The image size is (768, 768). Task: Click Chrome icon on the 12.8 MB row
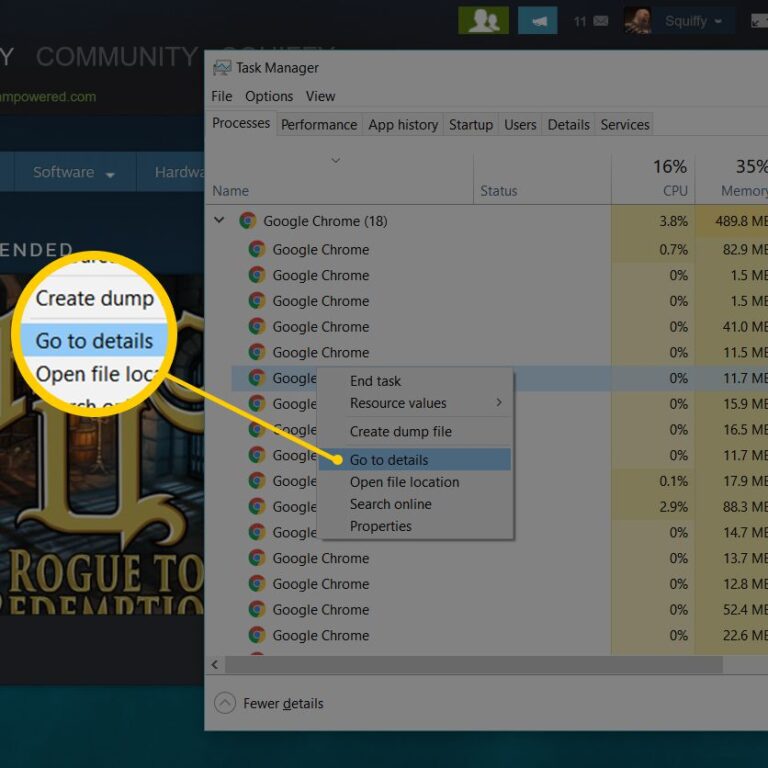point(257,584)
